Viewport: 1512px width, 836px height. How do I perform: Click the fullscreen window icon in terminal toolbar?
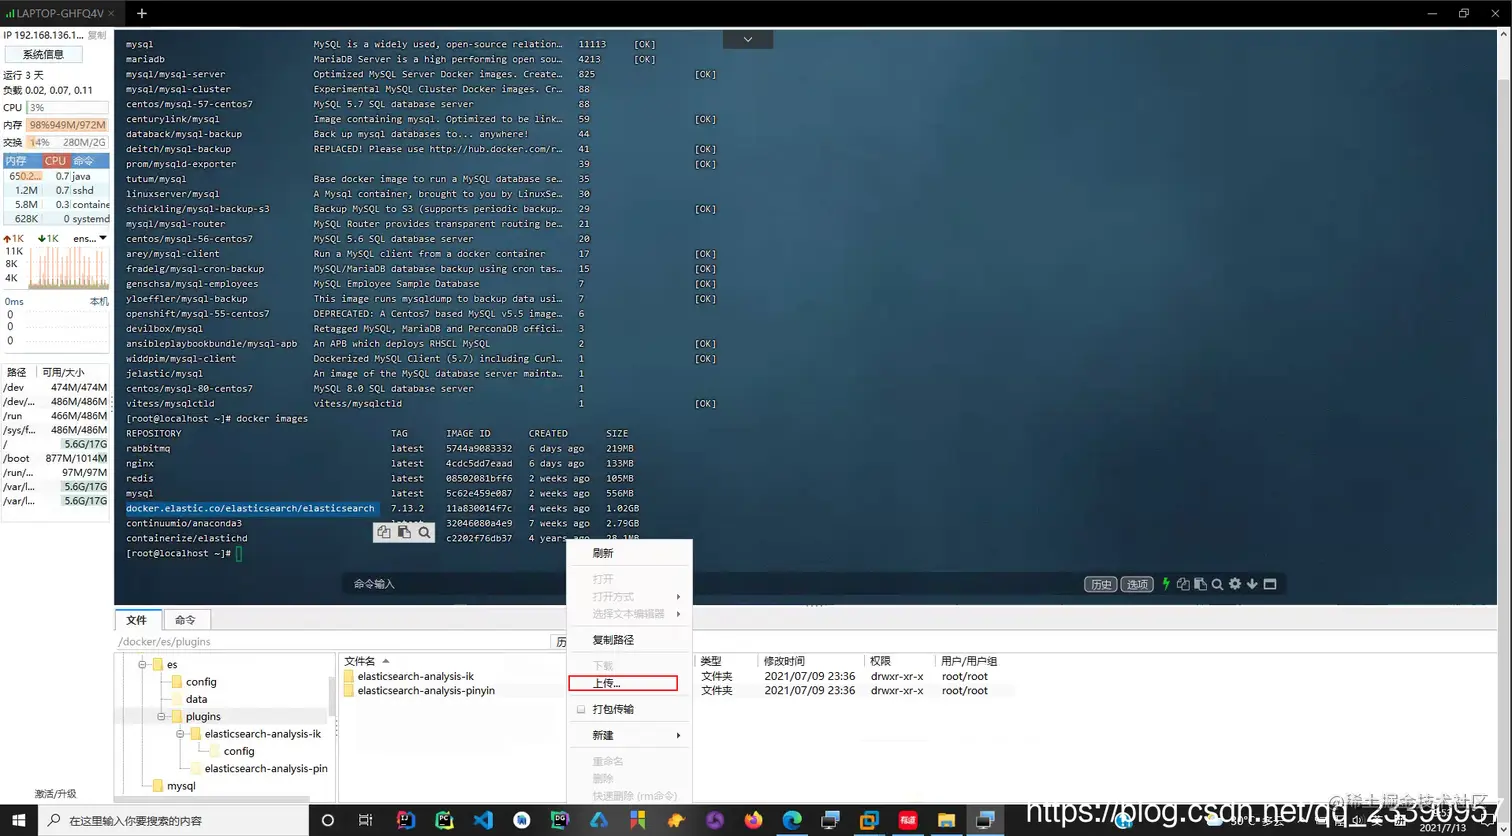(1270, 584)
